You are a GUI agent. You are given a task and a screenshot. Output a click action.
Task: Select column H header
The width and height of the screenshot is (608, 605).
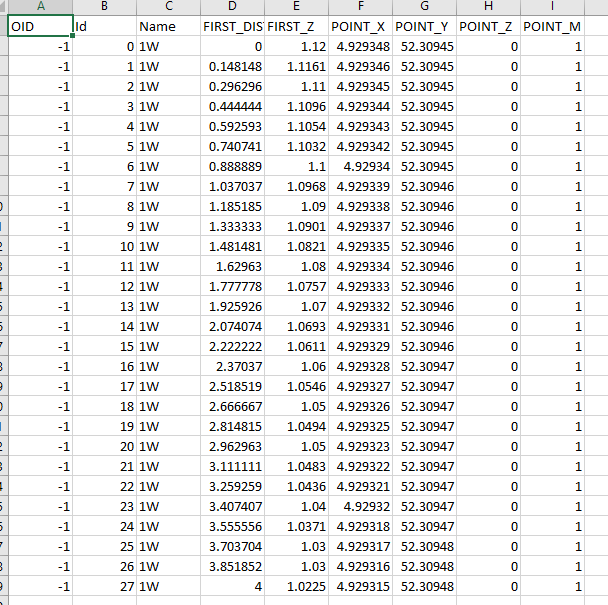pos(489,7)
